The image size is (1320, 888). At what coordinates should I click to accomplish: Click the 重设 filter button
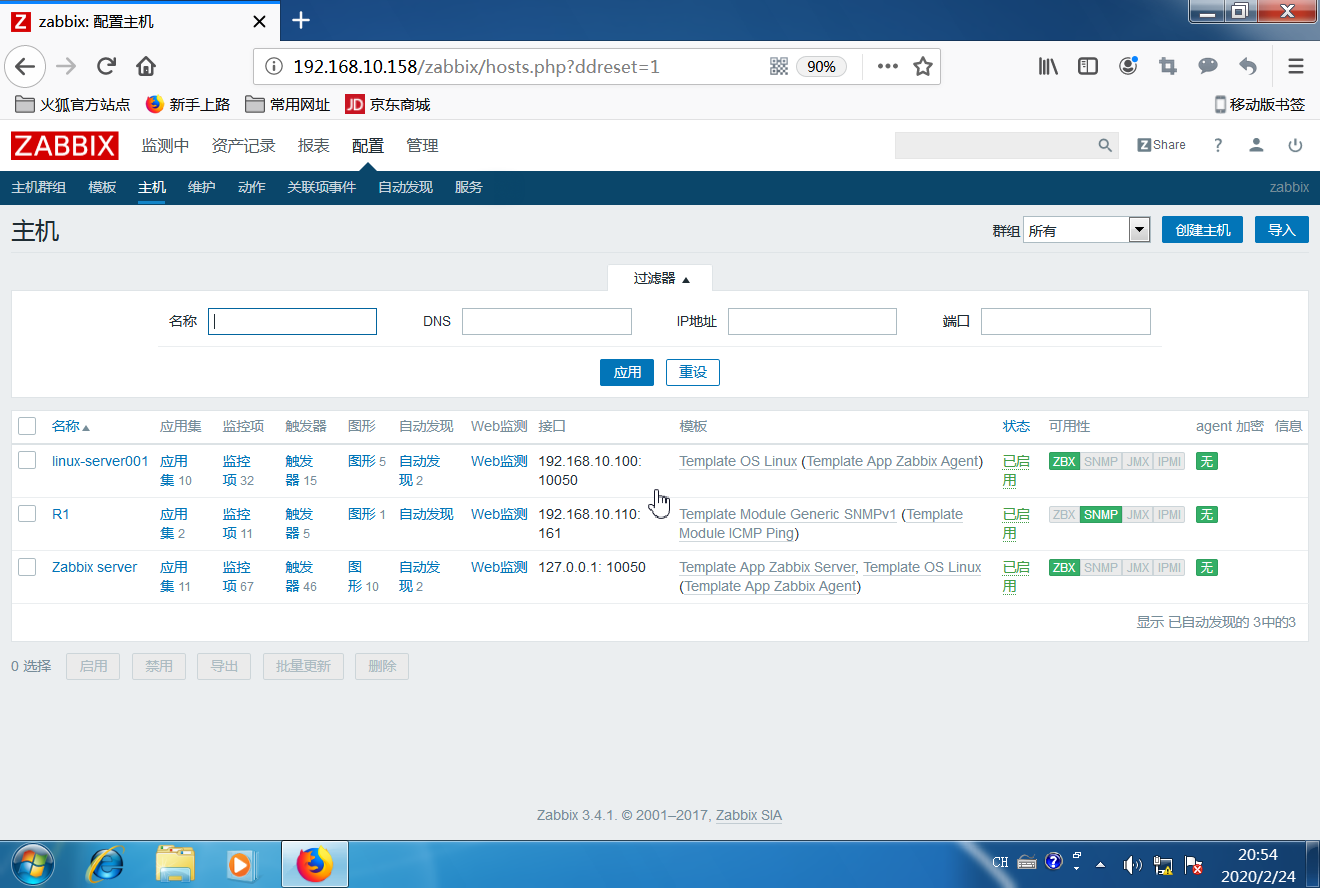point(693,372)
